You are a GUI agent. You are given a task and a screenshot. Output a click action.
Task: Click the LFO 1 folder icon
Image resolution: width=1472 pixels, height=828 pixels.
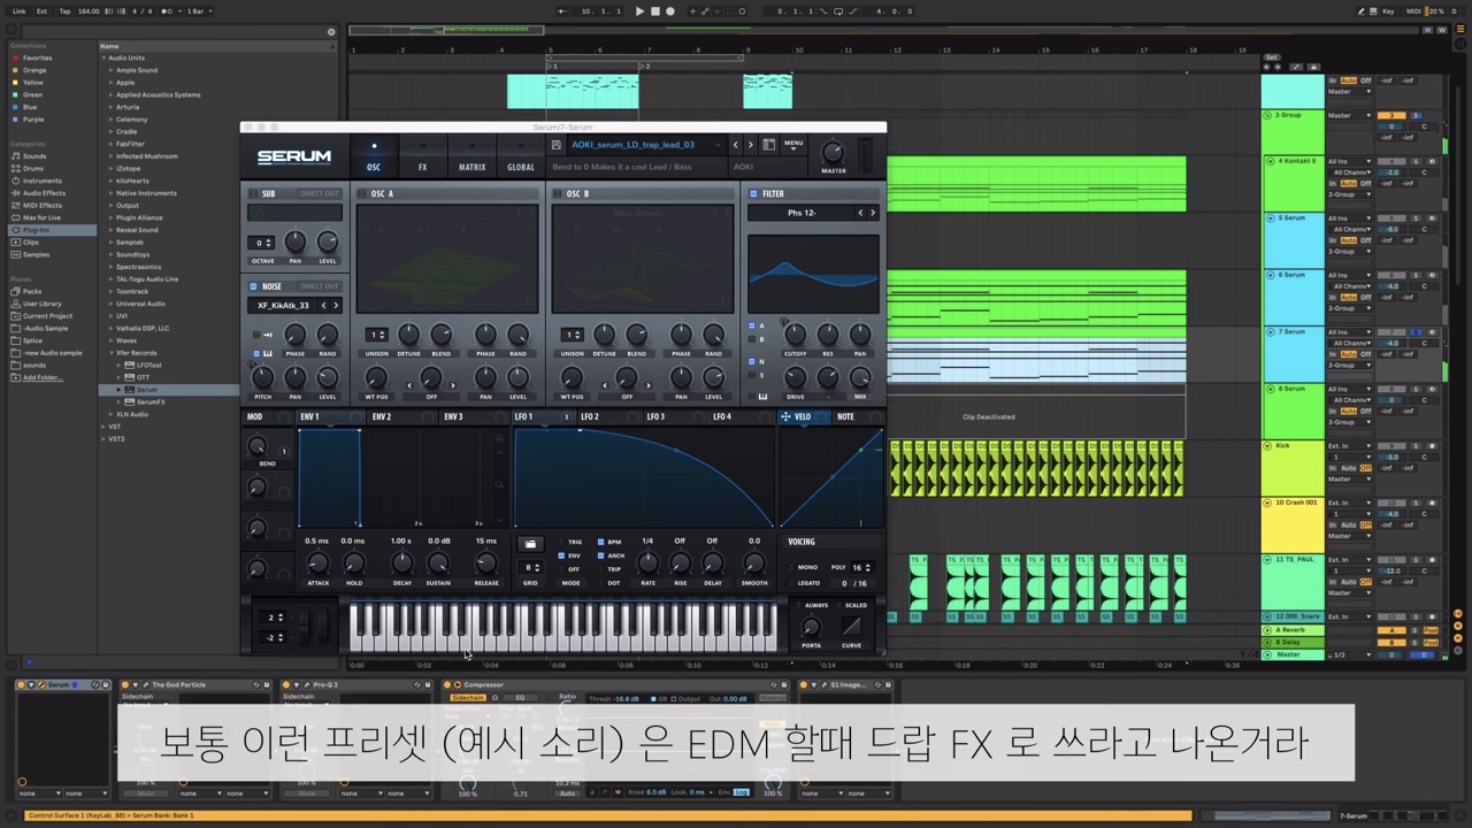click(x=530, y=544)
